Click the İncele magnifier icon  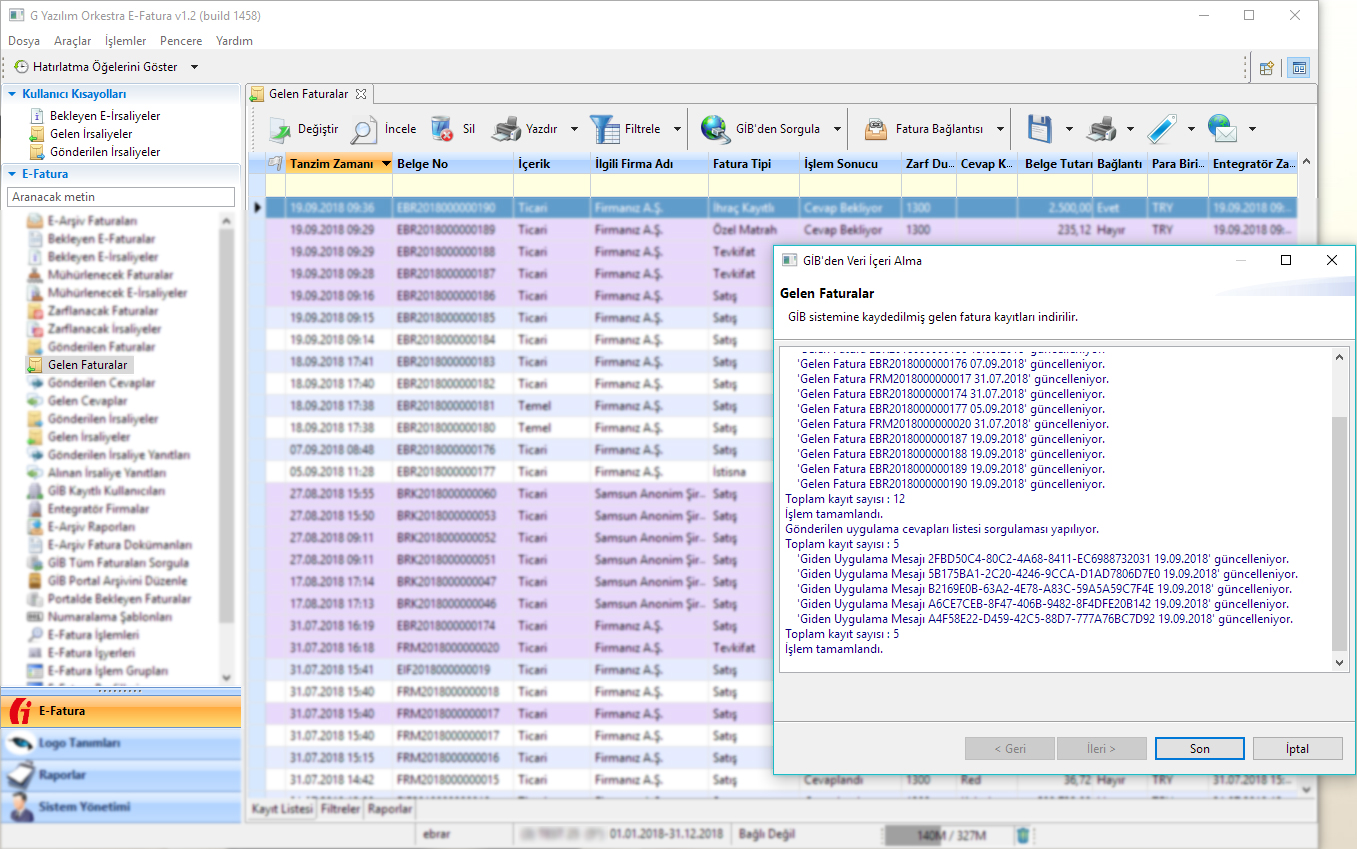363,129
